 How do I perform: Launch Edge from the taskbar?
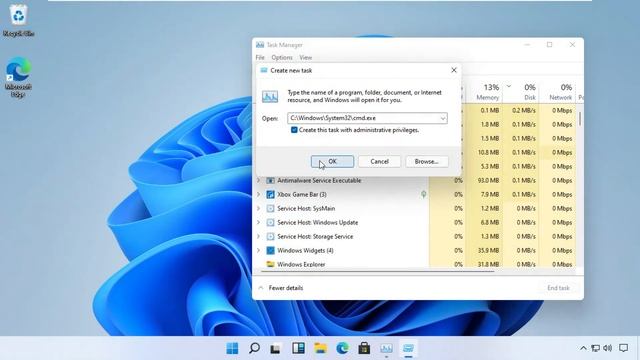click(342, 348)
